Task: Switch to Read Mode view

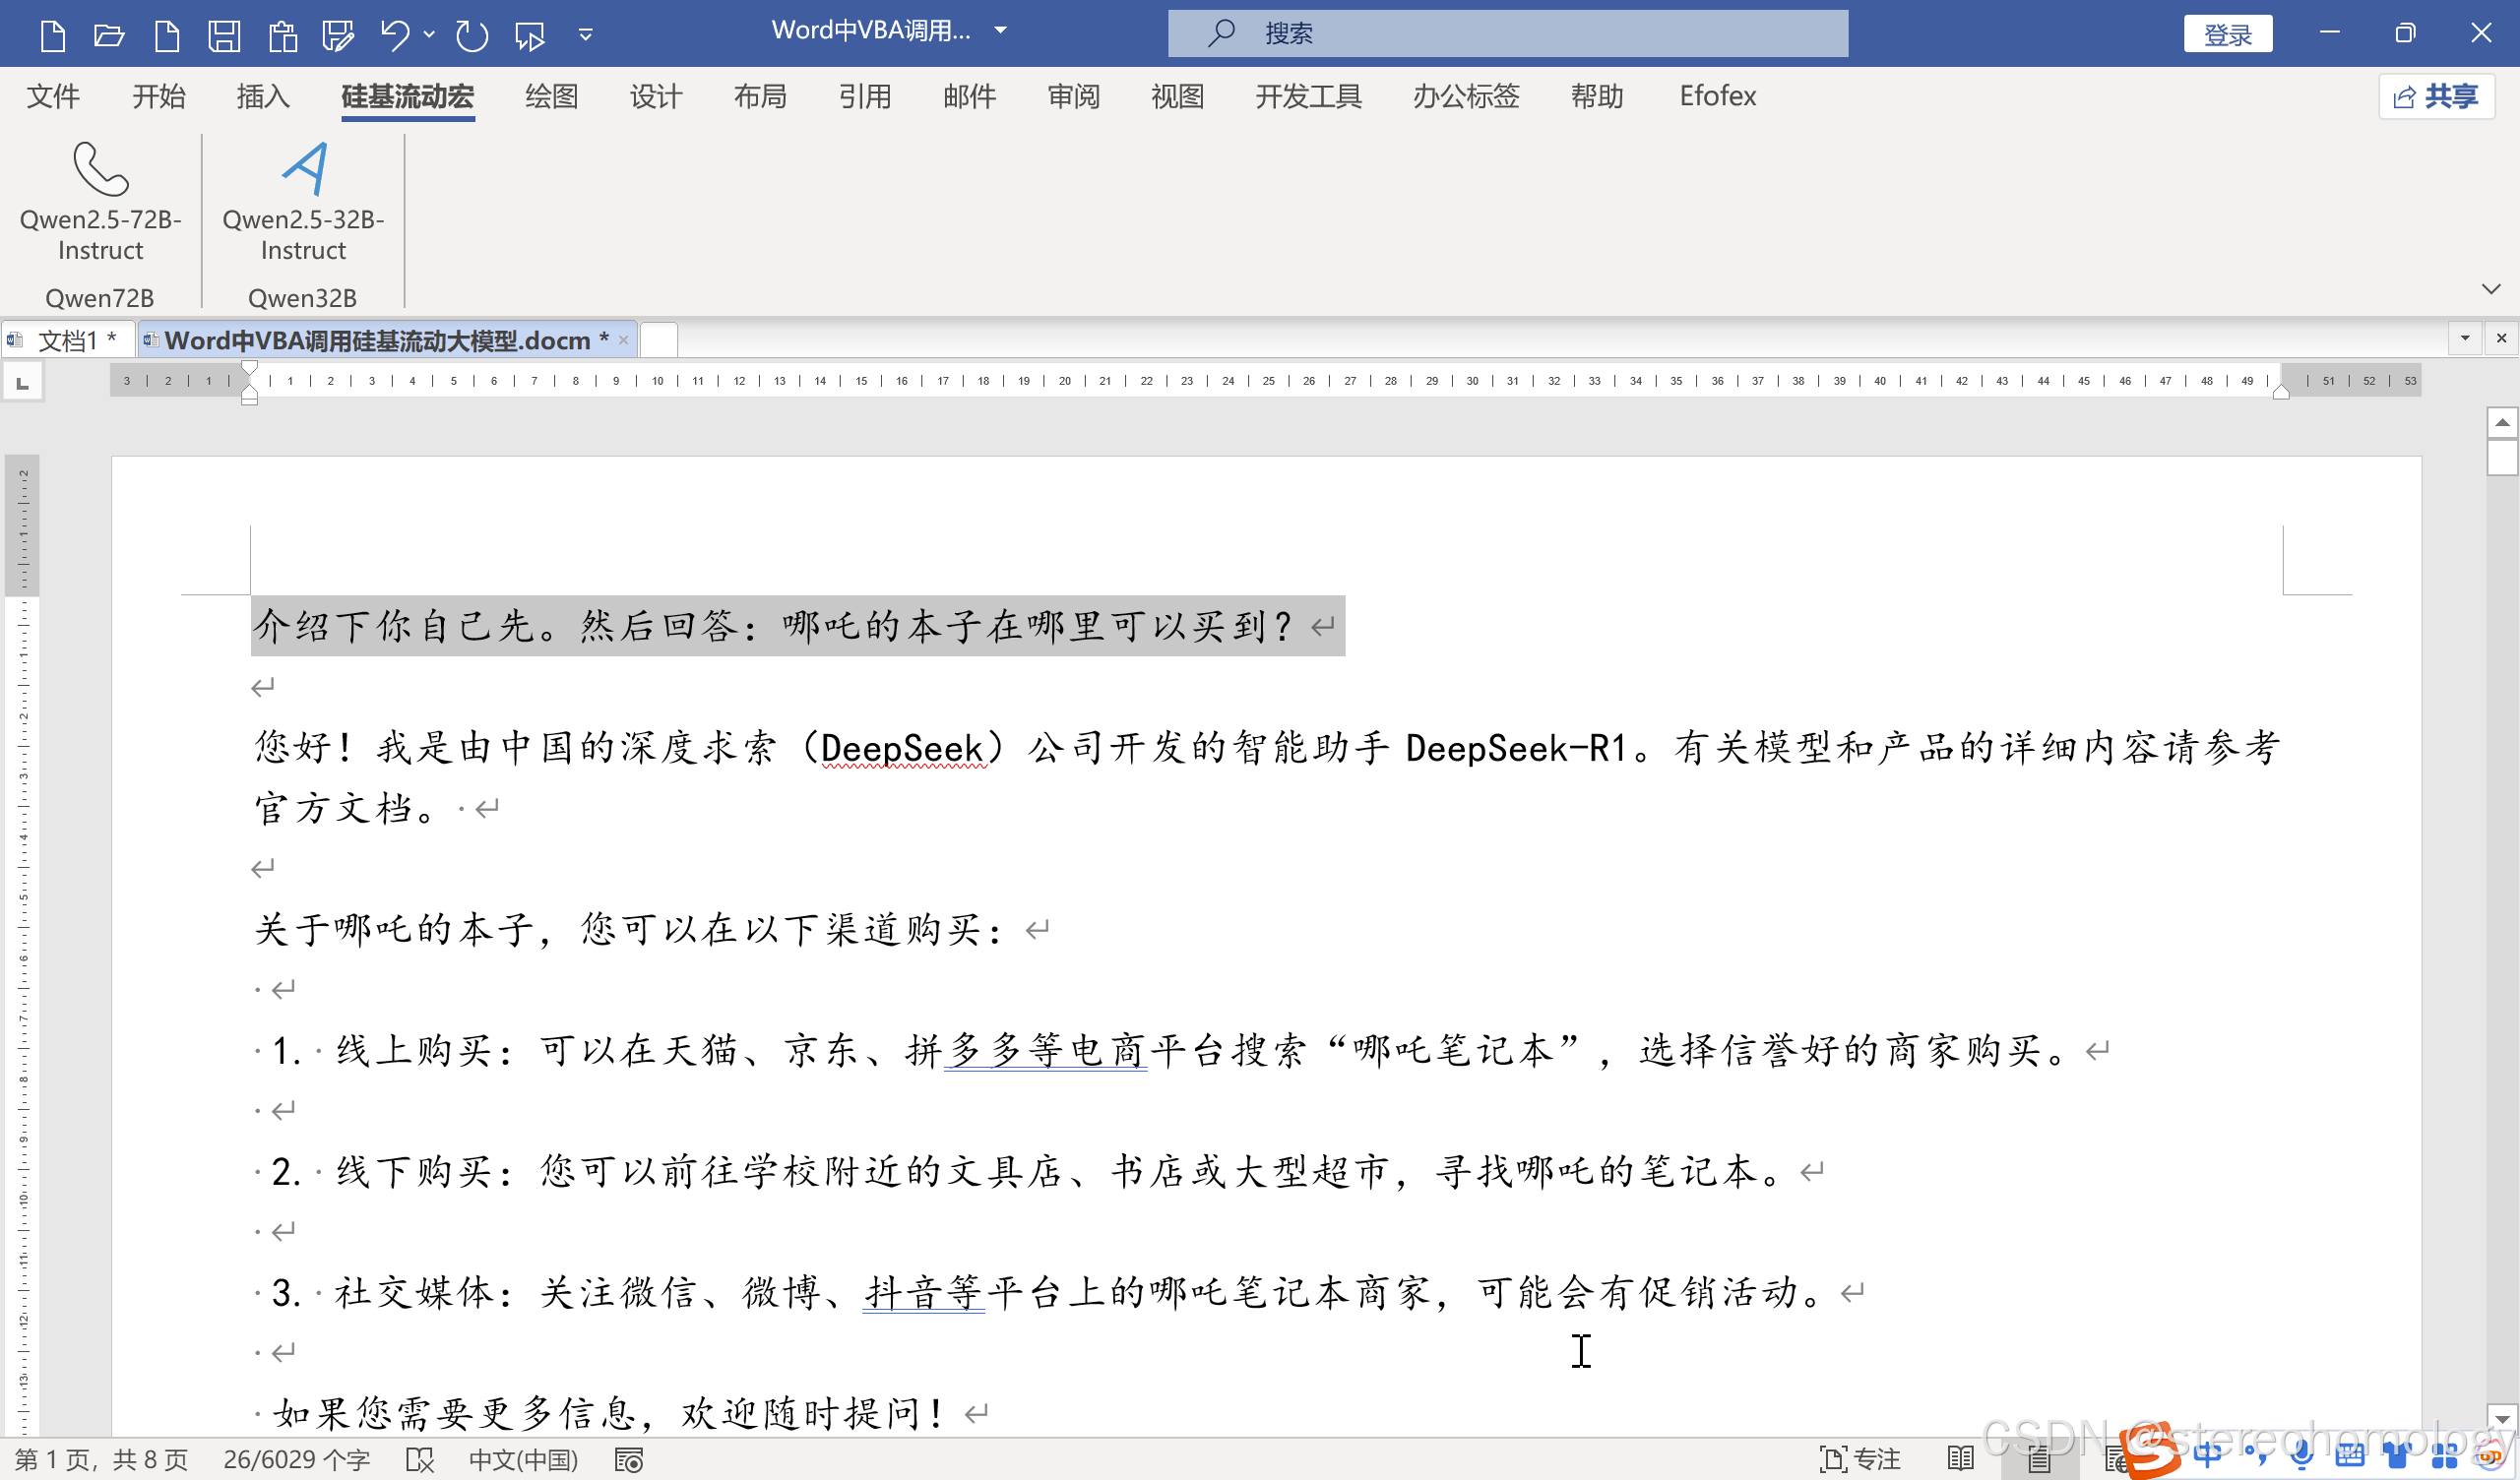Action: (1961, 1460)
